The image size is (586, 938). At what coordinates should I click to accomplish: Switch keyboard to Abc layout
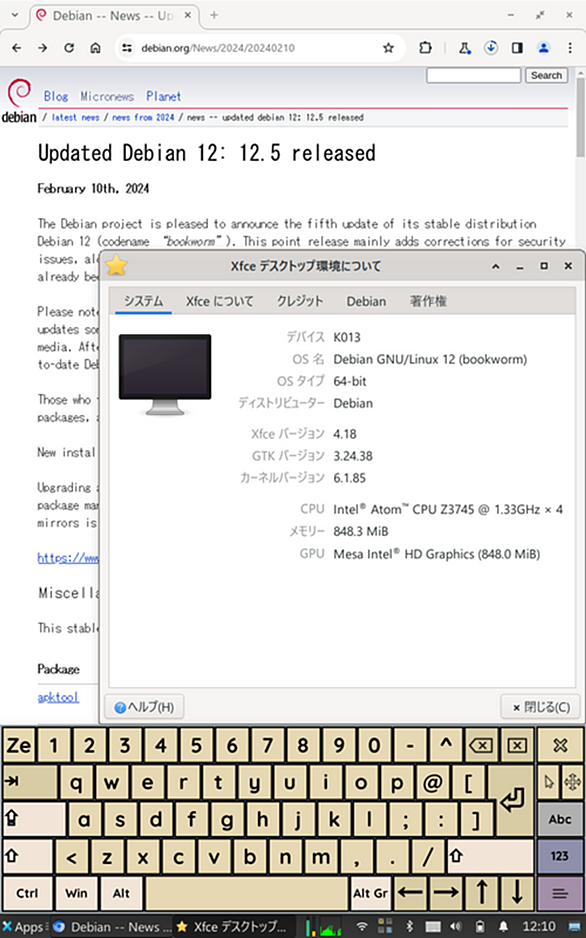click(560, 819)
